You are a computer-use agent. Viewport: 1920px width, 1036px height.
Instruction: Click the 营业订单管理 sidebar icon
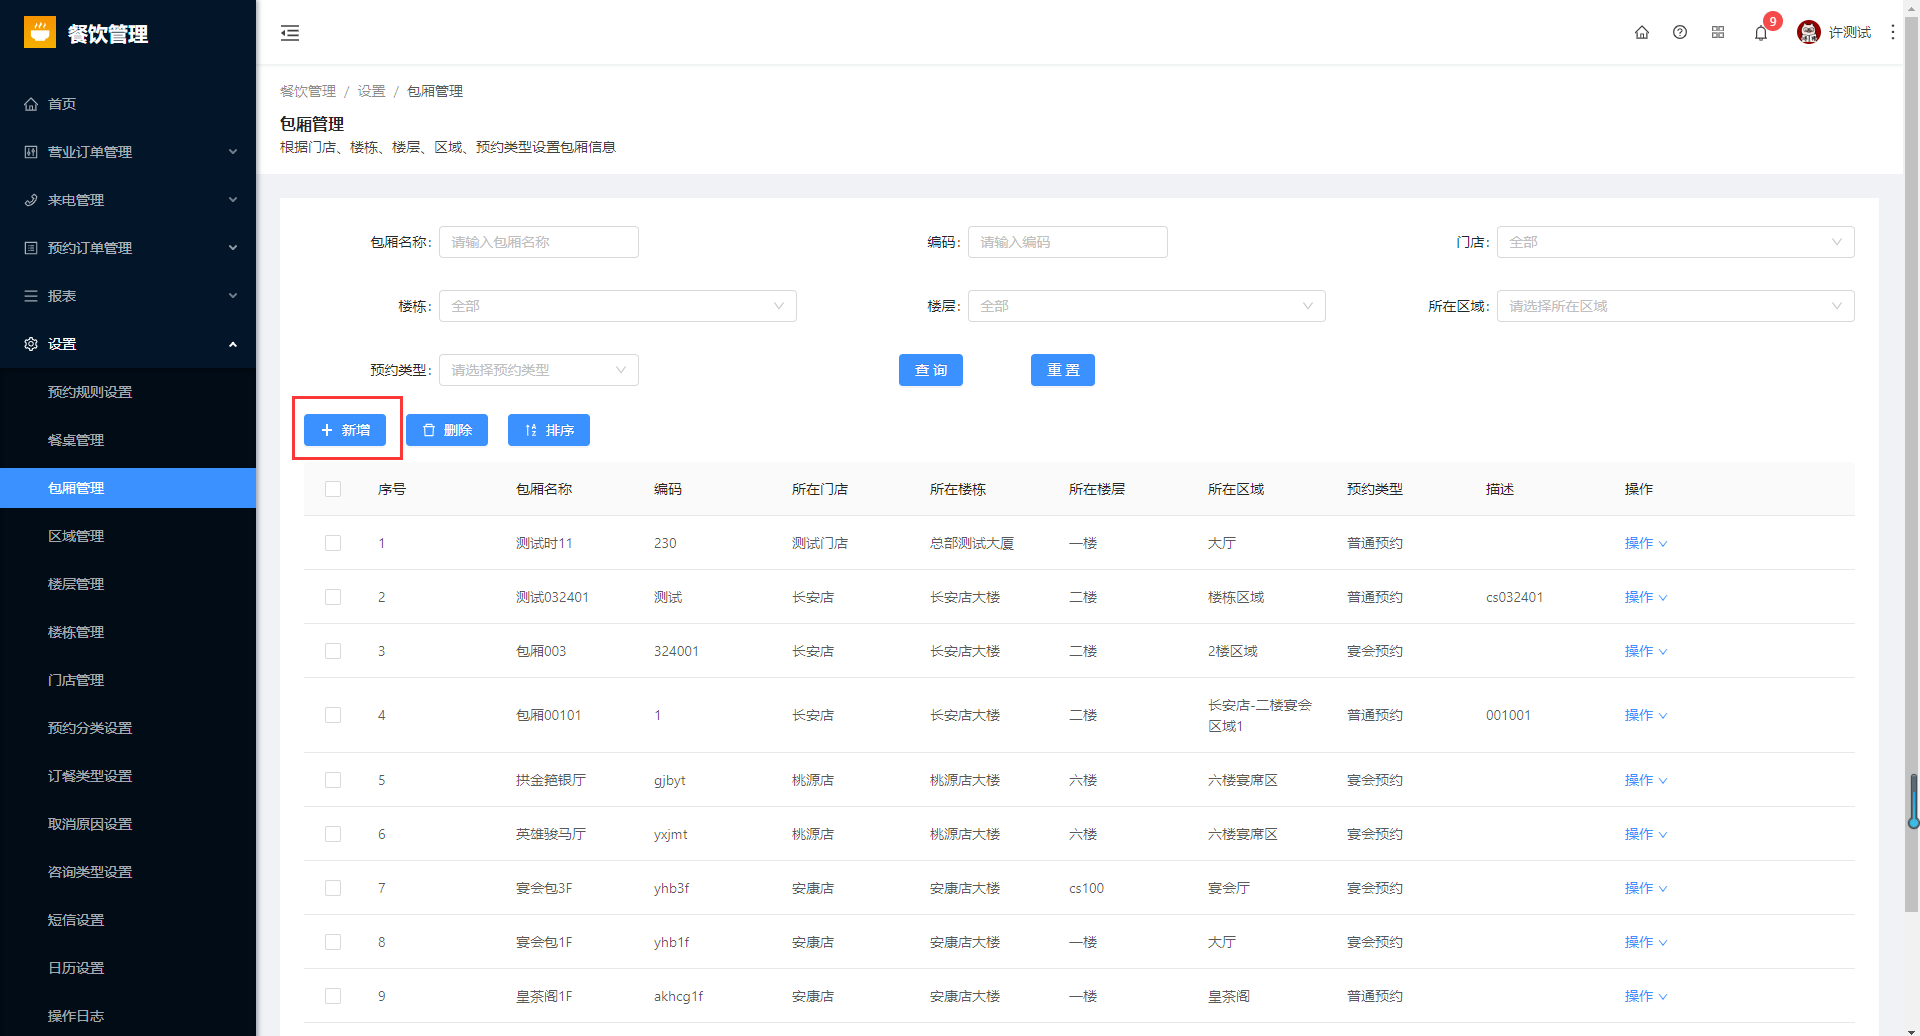click(x=31, y=152)
